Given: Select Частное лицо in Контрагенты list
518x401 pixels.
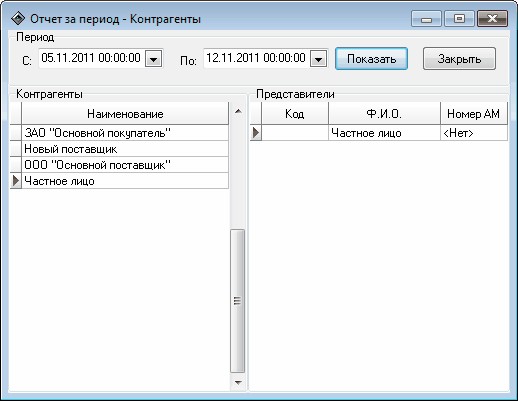Looking at the screenshot, I should (125, 181).
